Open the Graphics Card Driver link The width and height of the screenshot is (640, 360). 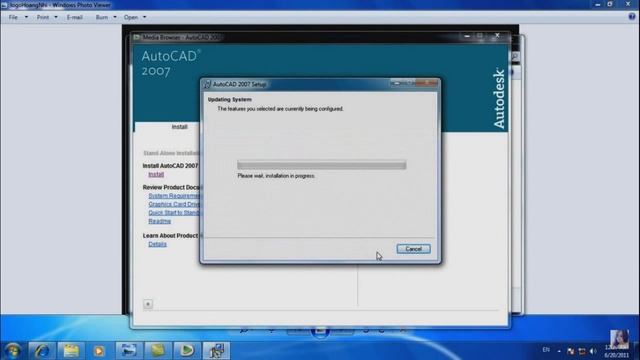tap(174, 204)
